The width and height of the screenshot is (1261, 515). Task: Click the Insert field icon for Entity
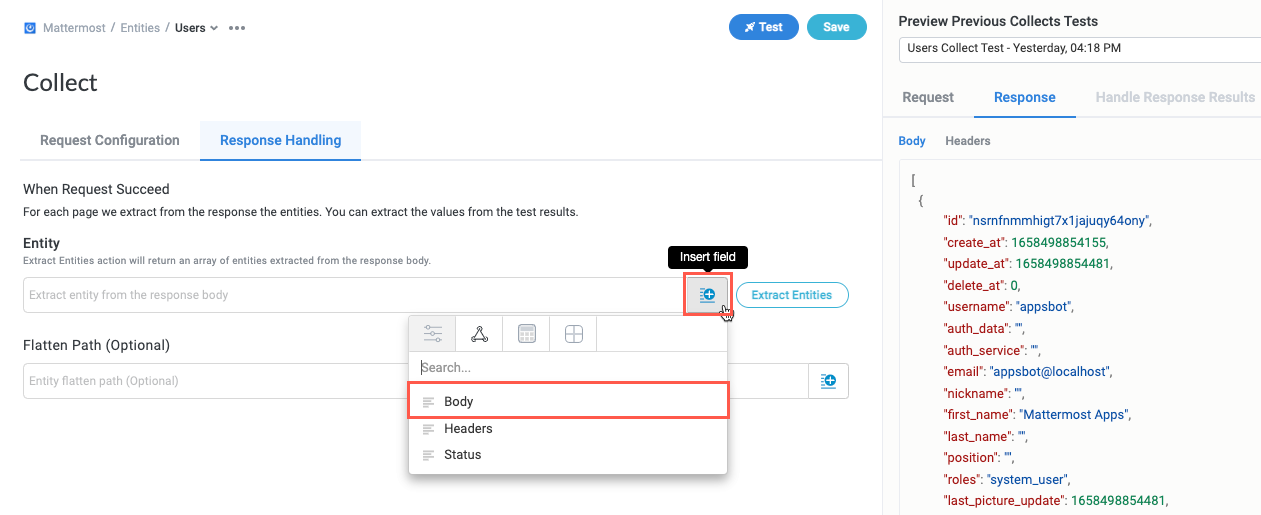pyautogui.click(x=708, y=295)
